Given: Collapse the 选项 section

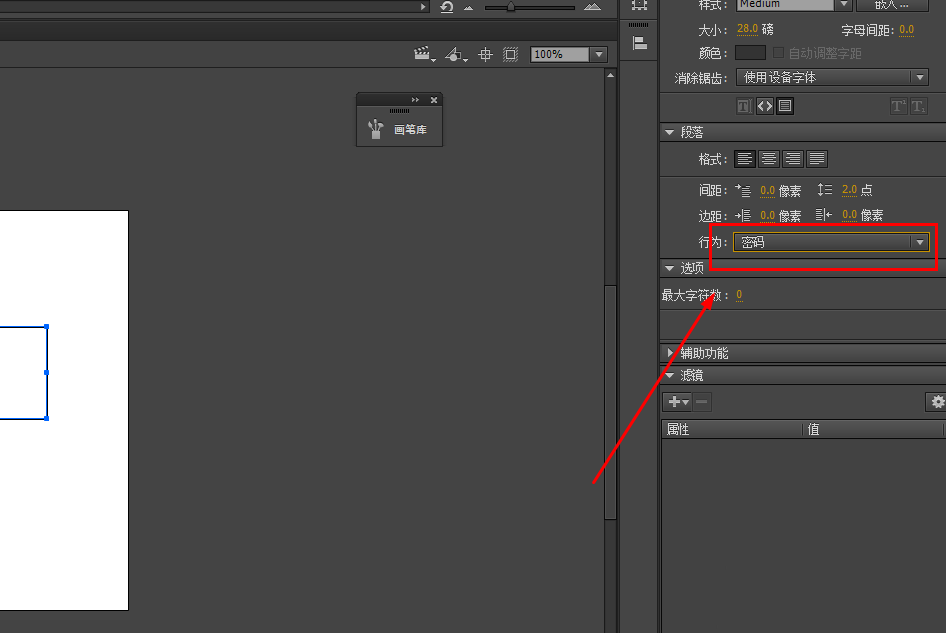Looking at the screenshot, I should click(669, 268).
